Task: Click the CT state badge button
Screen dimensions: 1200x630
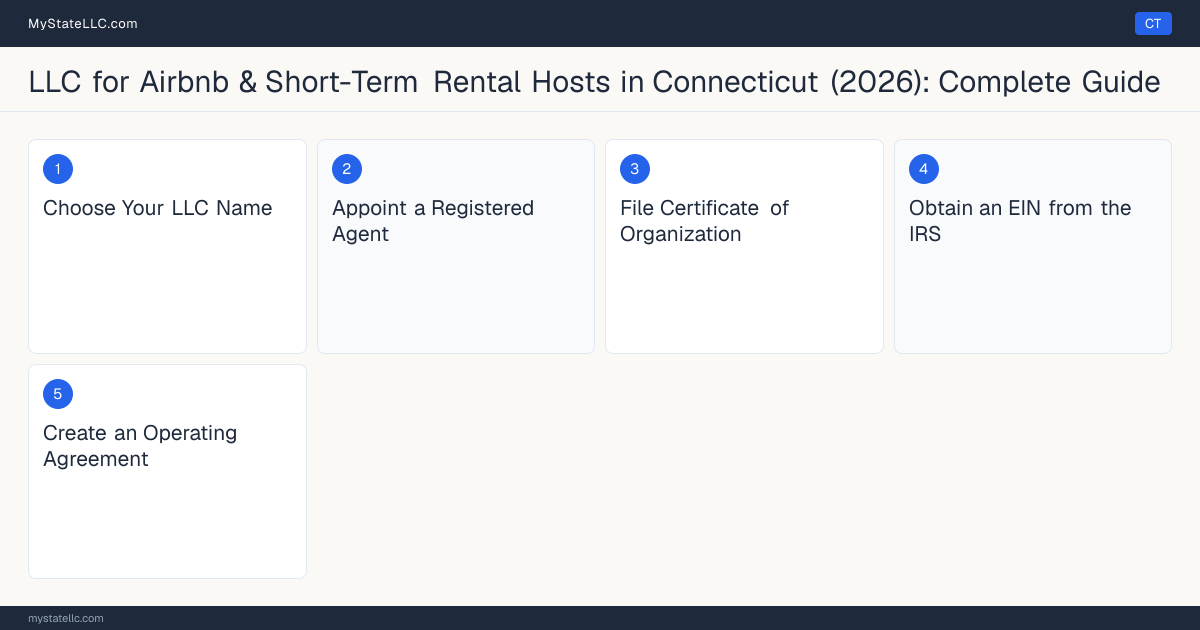Action: tap(1153, 24)
